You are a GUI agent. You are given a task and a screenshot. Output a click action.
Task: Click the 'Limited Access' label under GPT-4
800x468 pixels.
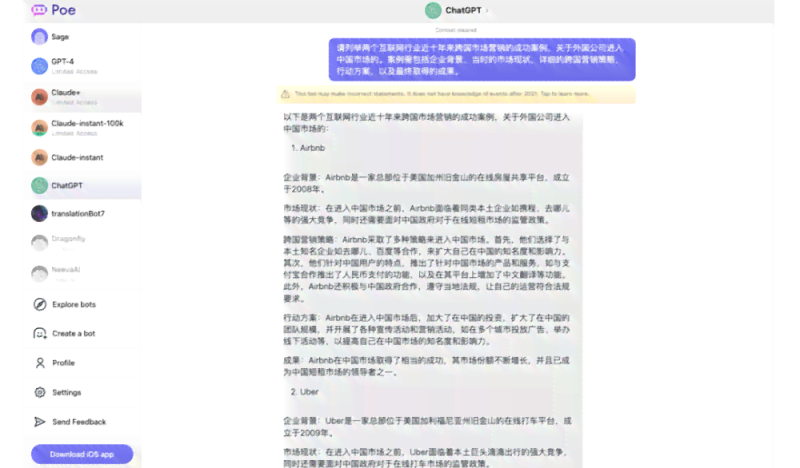[74, 71]
